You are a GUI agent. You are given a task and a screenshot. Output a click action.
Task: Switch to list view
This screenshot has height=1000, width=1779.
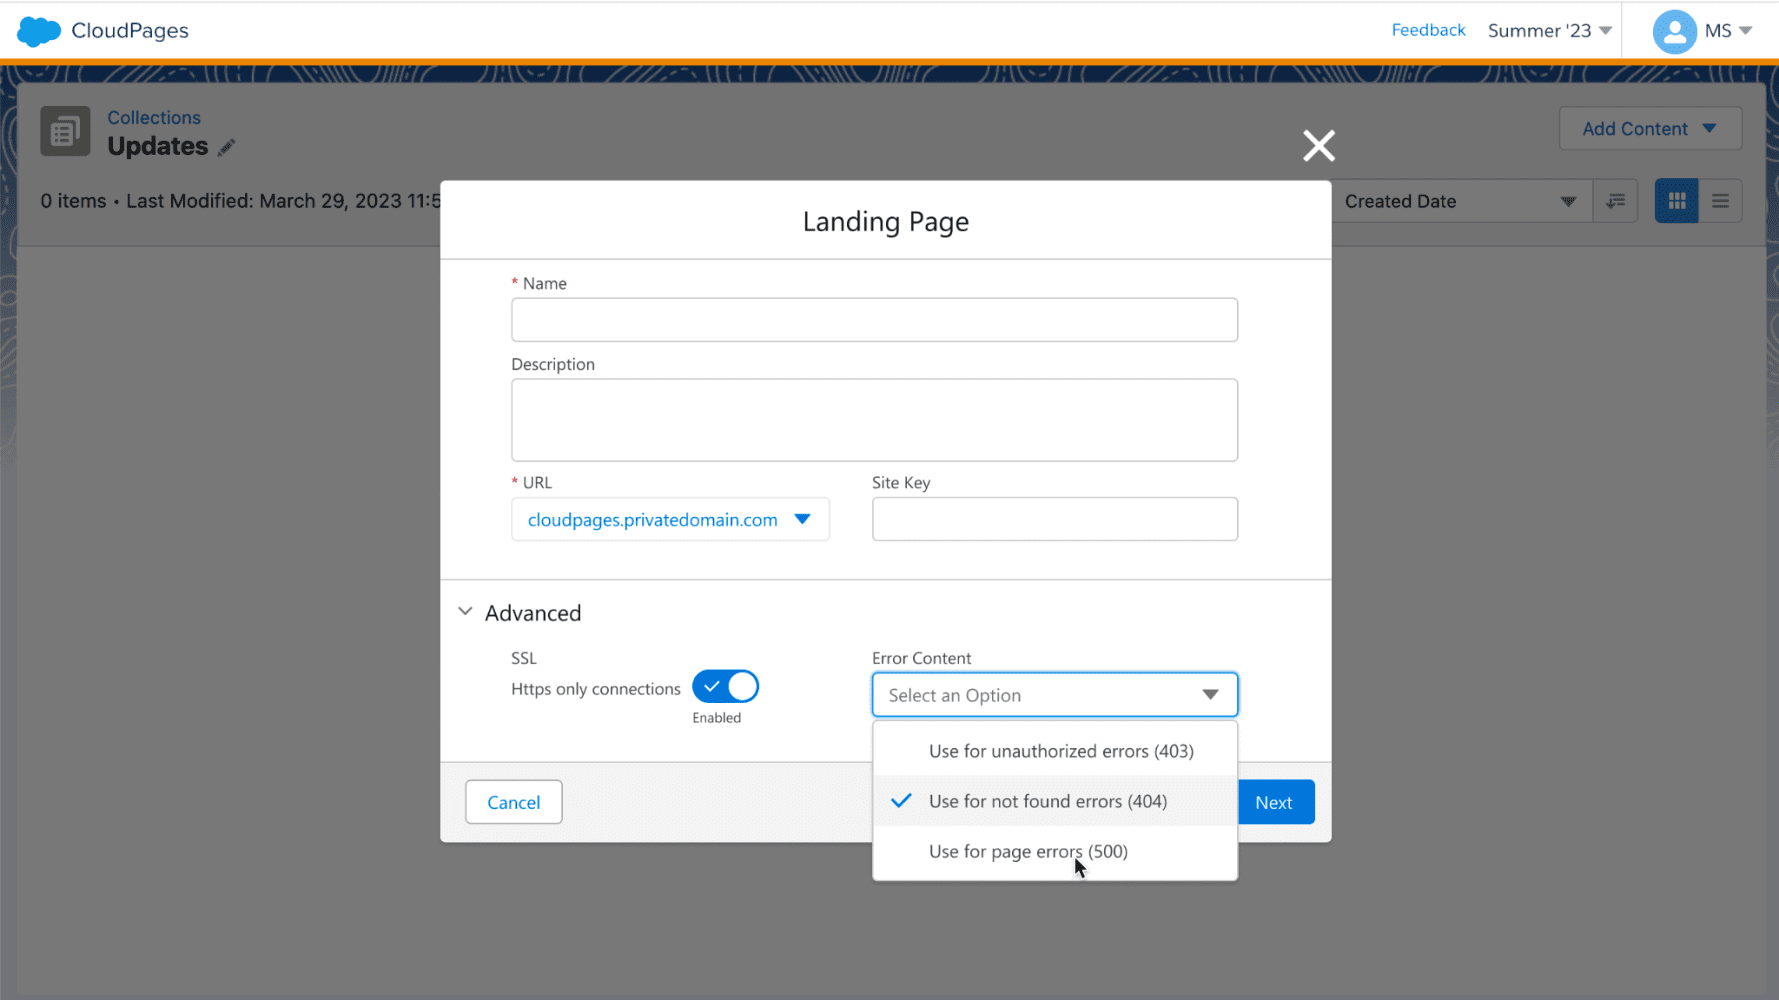[1720, 202]
